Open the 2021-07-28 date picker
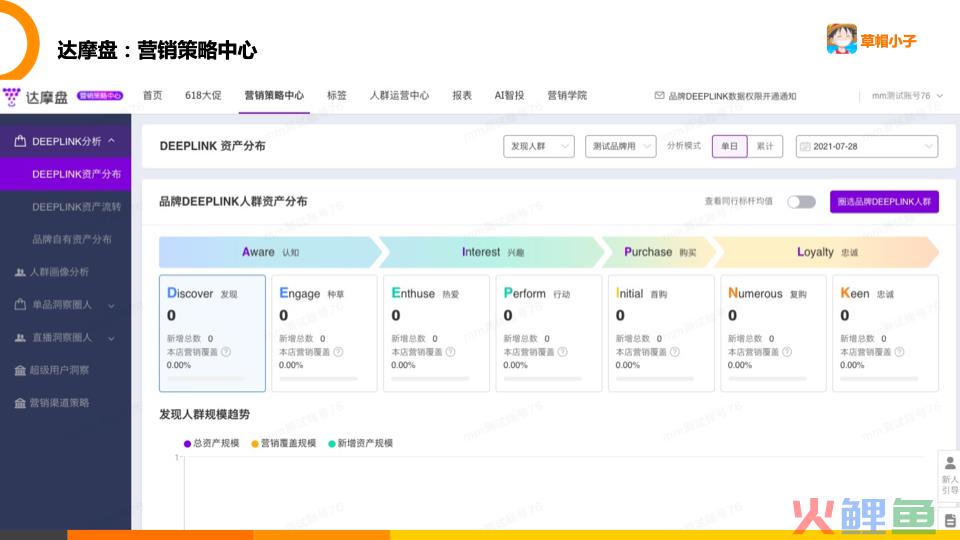 coord(866,146)
